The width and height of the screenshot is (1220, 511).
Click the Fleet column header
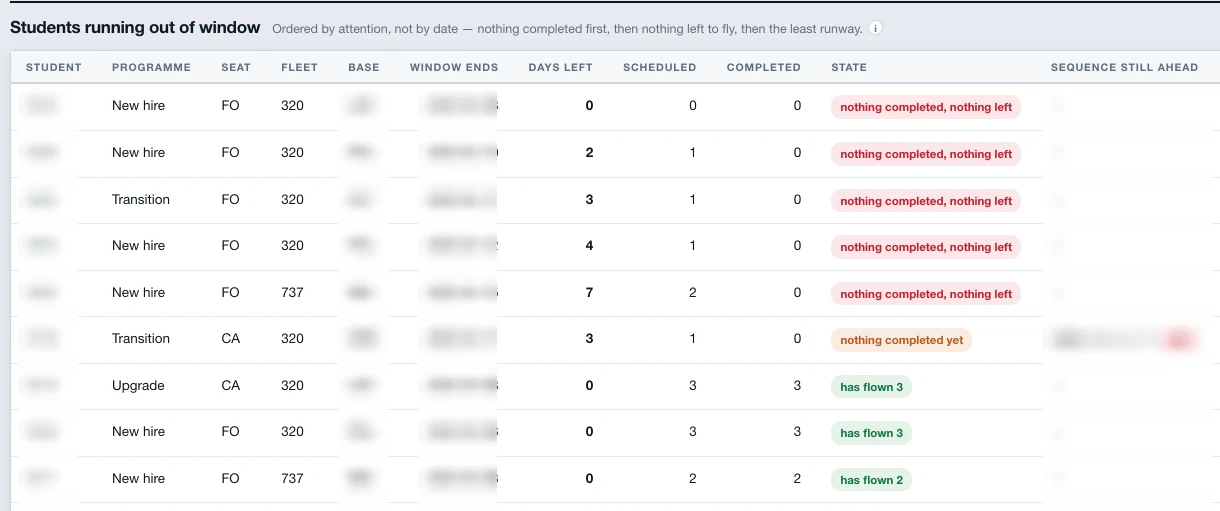[x=299, y=67]
